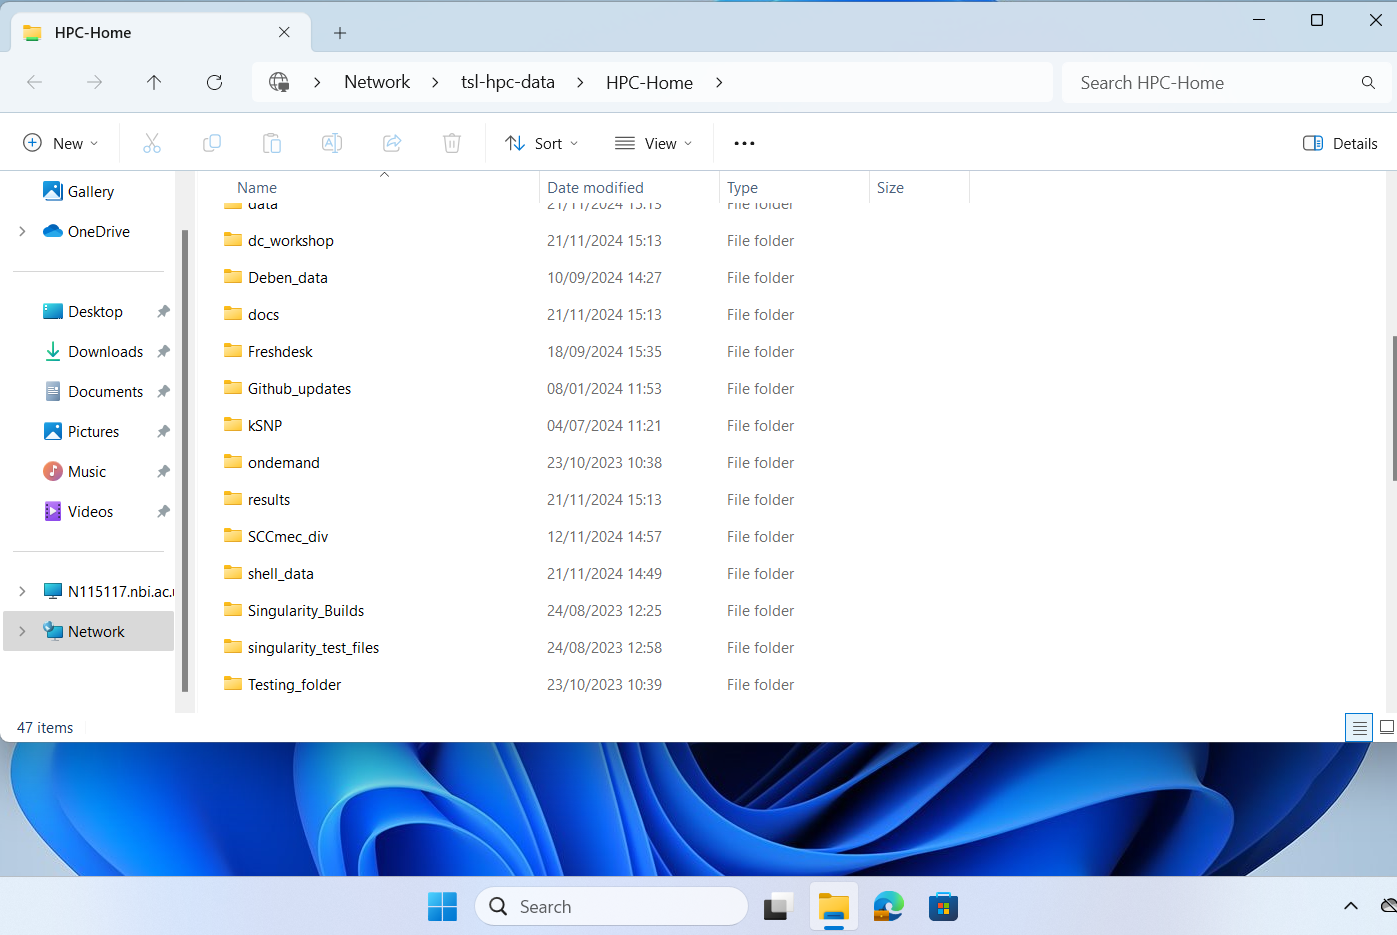This screenshot has width=1397, height=935.
Task: Open the View dropdown menu
Action: point(654,143)
